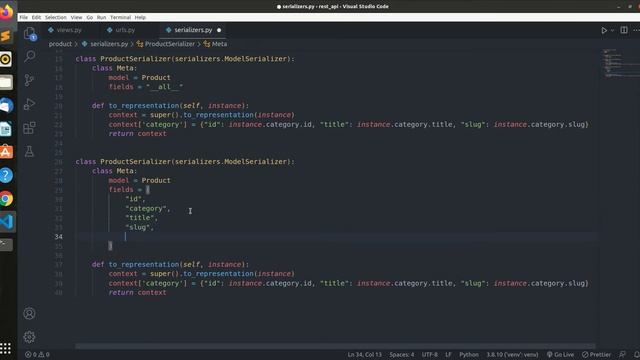The height and width of the screenshot is (360, 640).
Task: Open the Go menu
Action: [89, 17]
